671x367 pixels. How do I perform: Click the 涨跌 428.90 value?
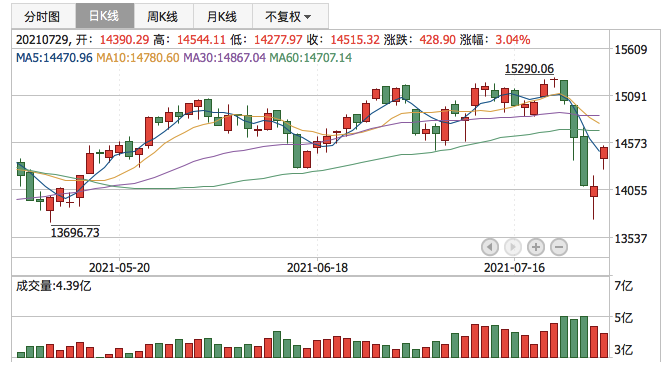437,40
